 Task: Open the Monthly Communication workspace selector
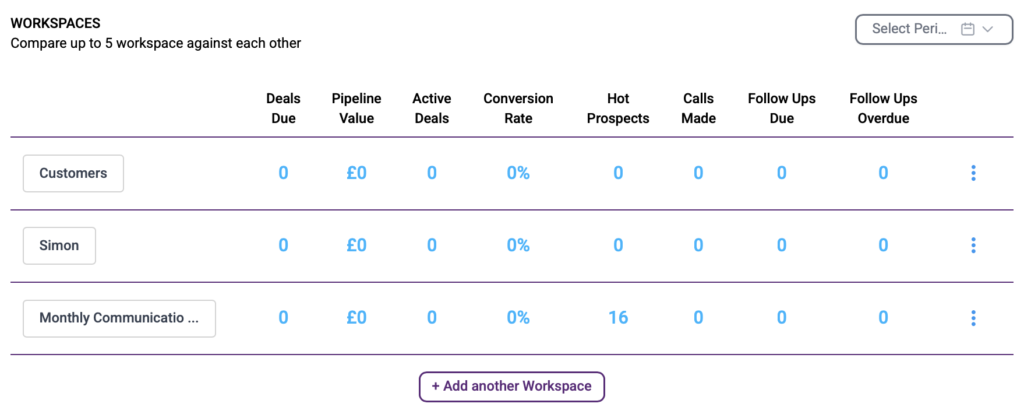click(x=119, y=318)
